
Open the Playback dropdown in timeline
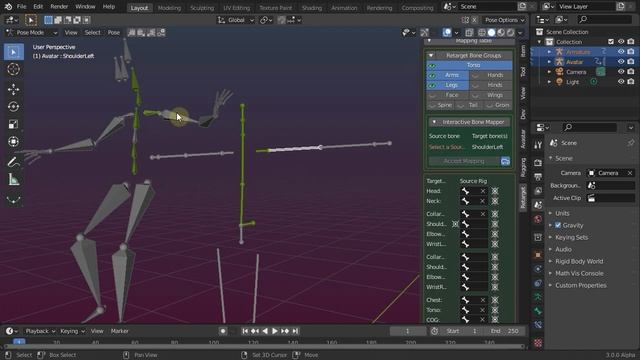40,331
